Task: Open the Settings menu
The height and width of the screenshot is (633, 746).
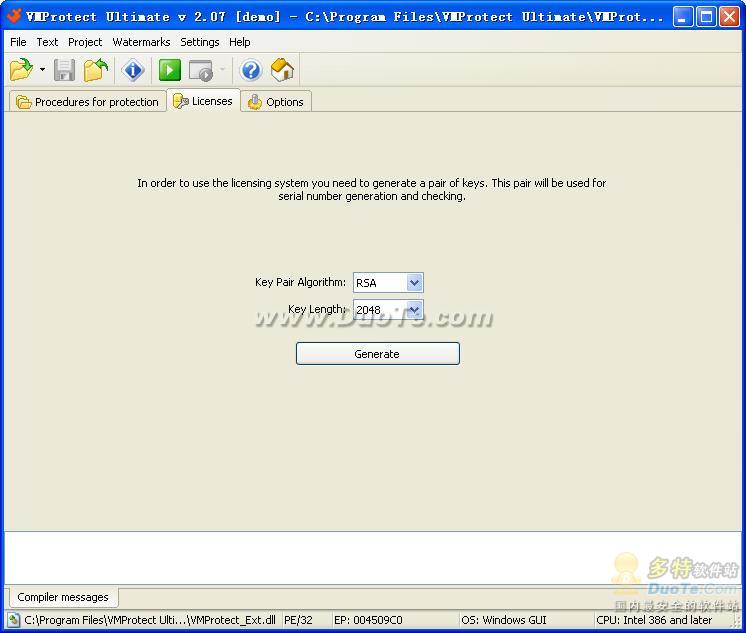Action: tap(199, 42)
